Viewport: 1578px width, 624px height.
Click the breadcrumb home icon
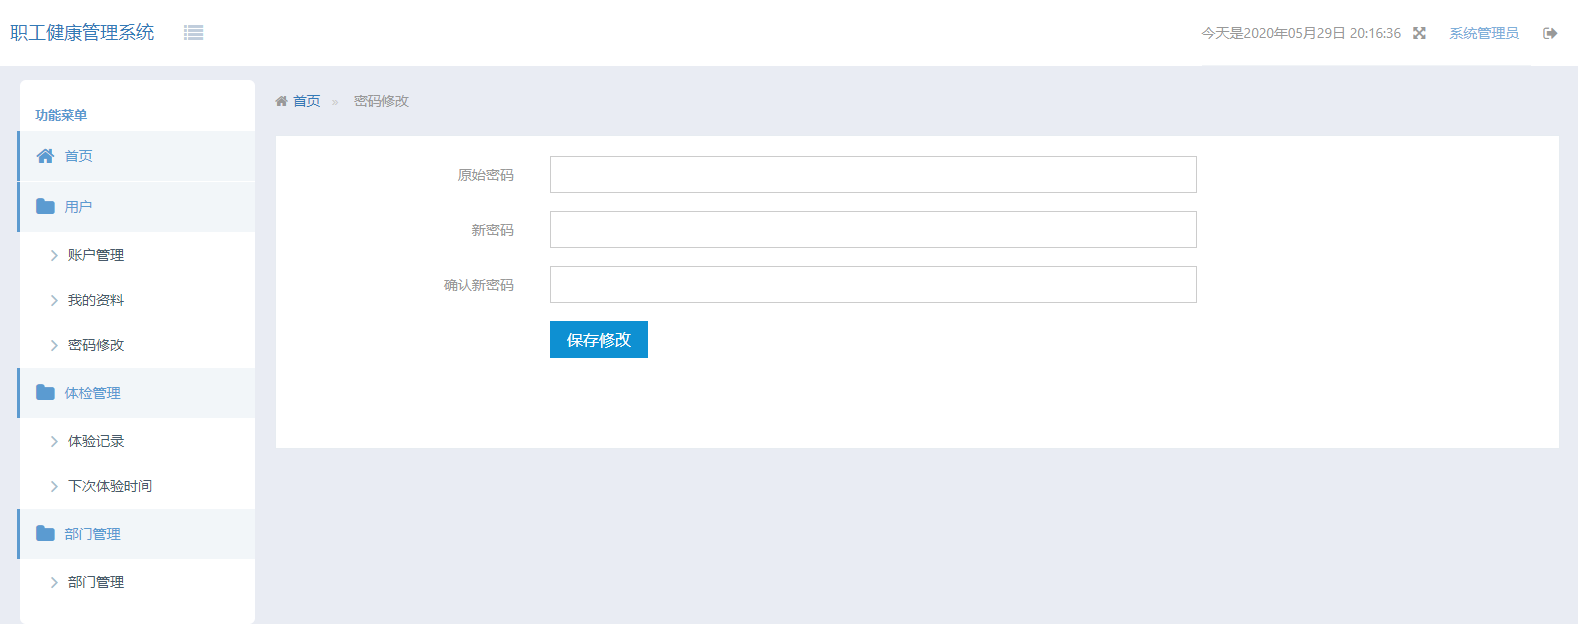click(281, 101)
